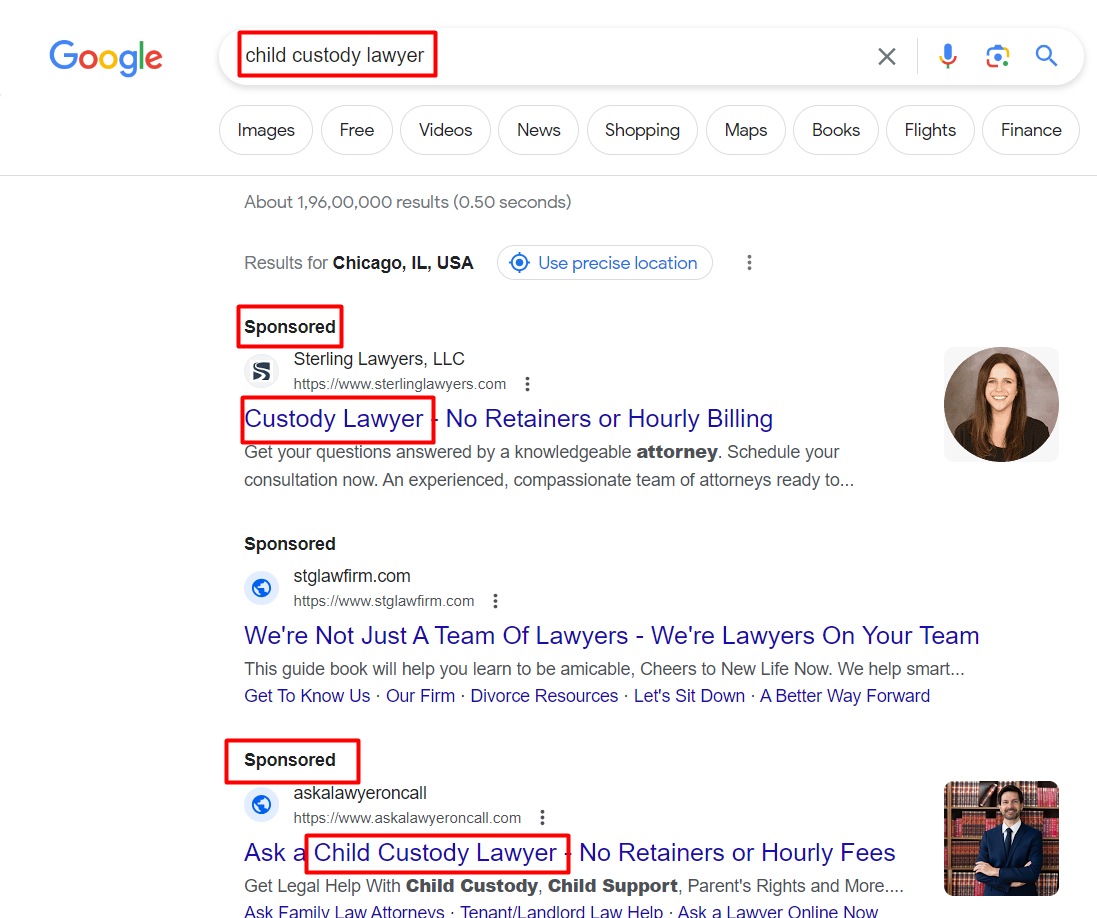The image size is (1097, 918).
Task: Click the askalawyeroncall advertiser name
Action: pos(360,793)
